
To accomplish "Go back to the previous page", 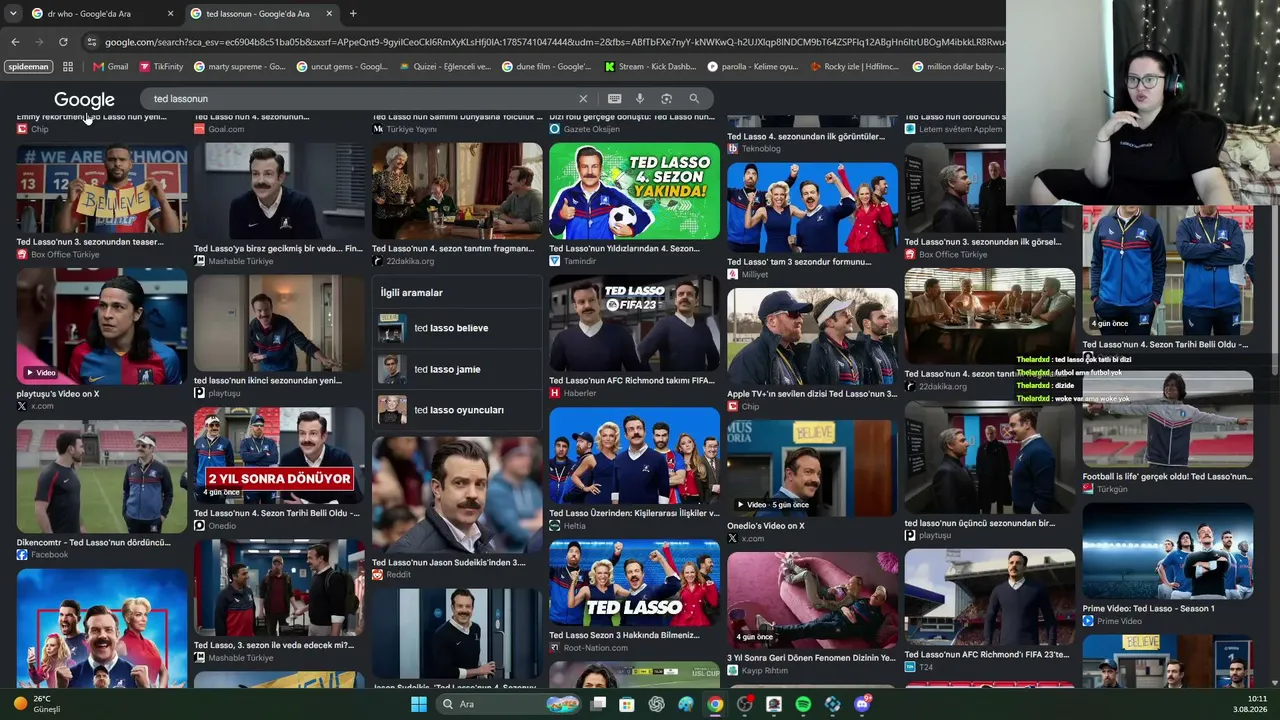I will tap(15, 42).
